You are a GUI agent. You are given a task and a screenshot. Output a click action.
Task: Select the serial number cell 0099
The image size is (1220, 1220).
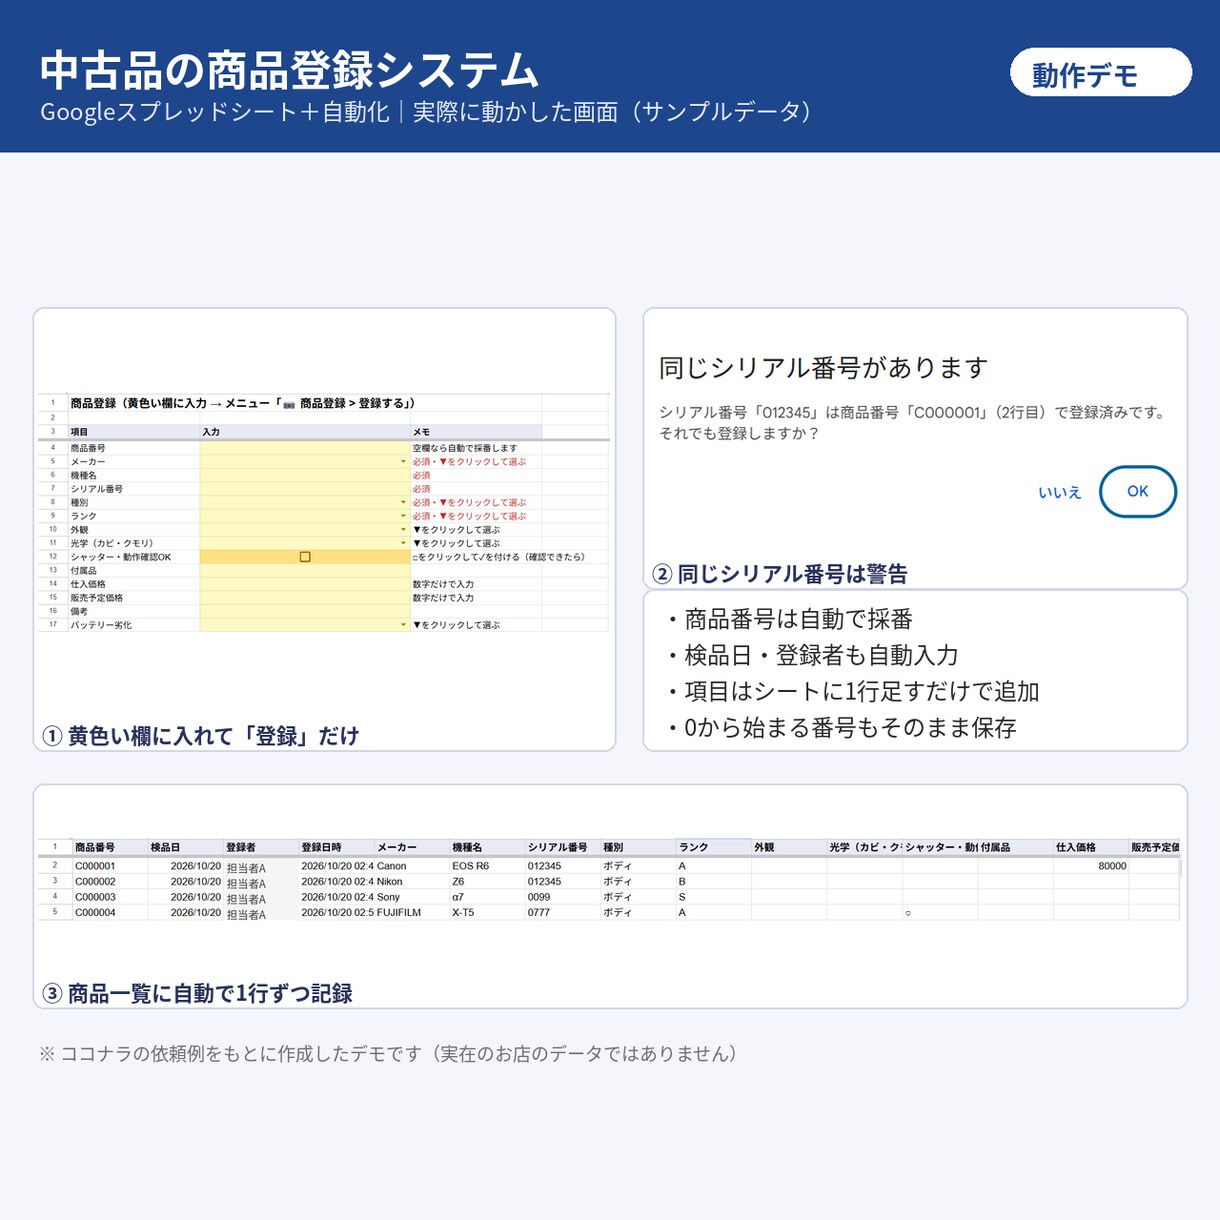tap(562, 897)
